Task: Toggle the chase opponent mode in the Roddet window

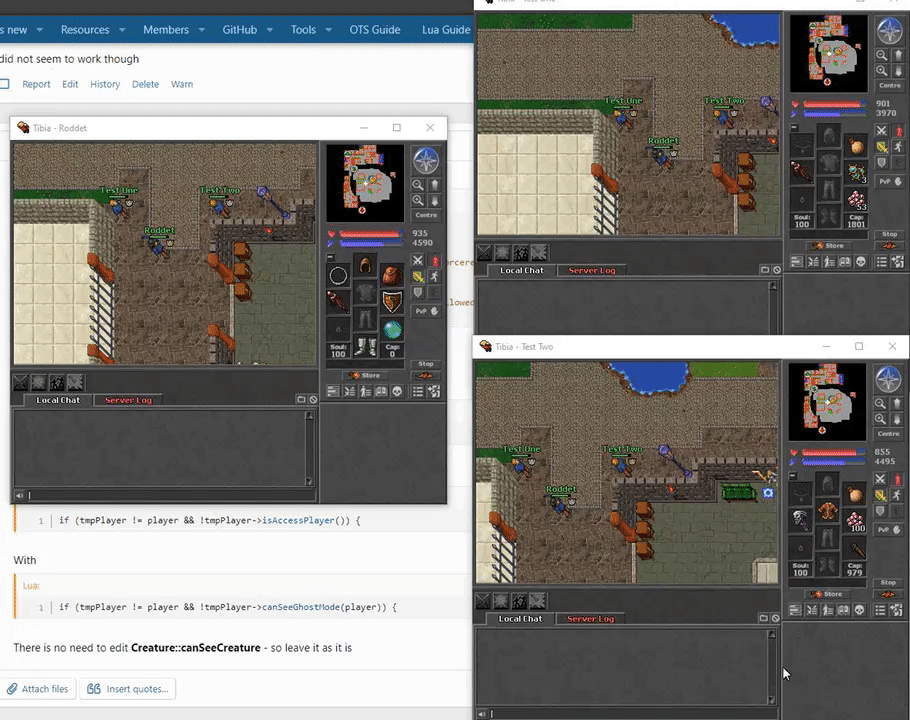Action: [435, 277]
